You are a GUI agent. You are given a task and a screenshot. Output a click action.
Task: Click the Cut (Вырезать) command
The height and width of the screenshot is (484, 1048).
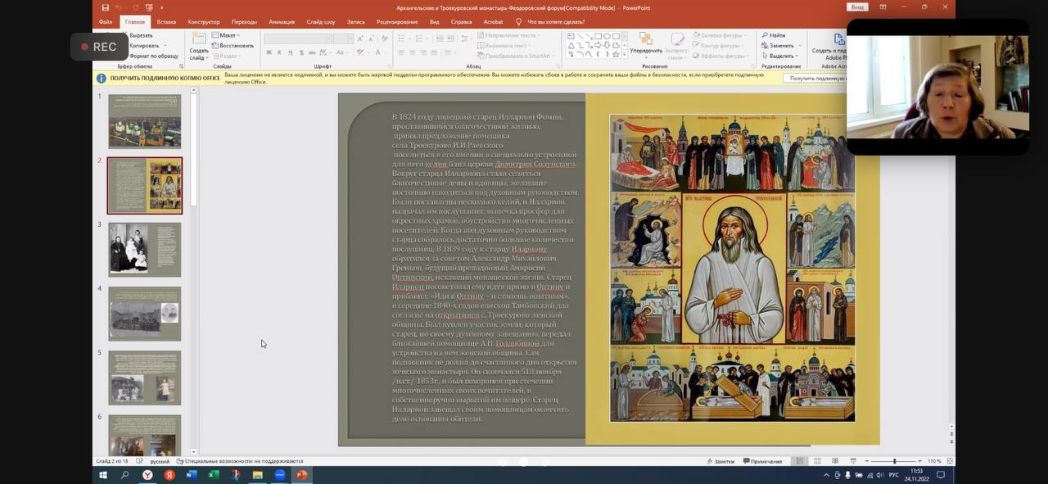140,35
